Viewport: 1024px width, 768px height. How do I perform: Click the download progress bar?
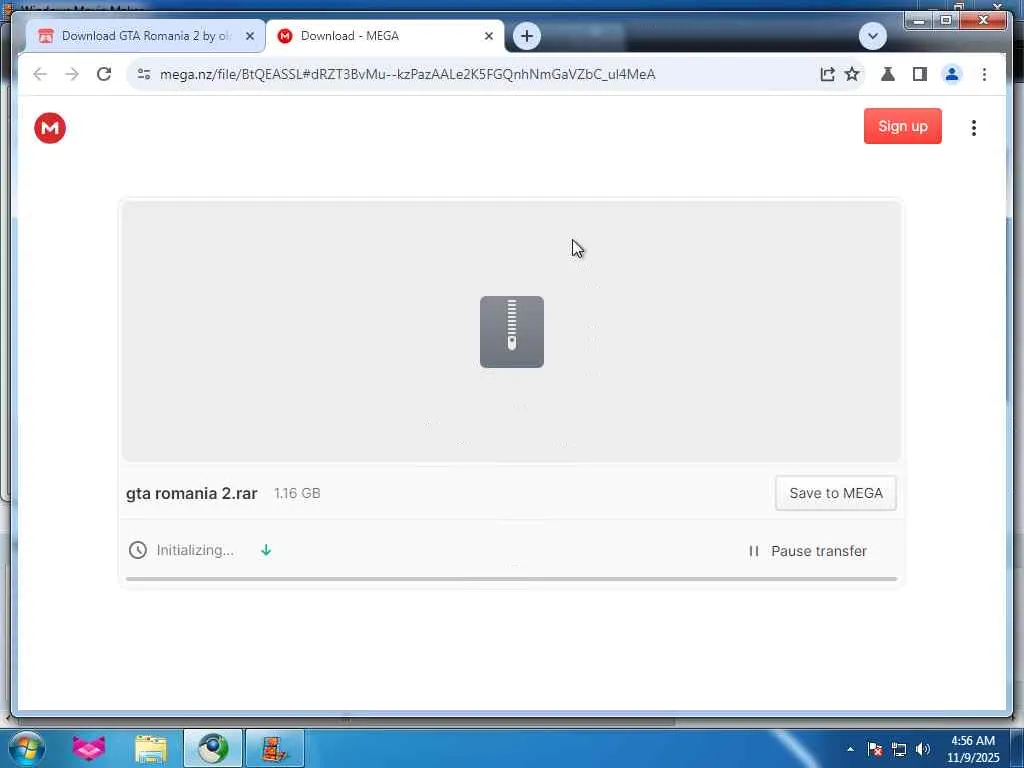click(x=511, y=579)
